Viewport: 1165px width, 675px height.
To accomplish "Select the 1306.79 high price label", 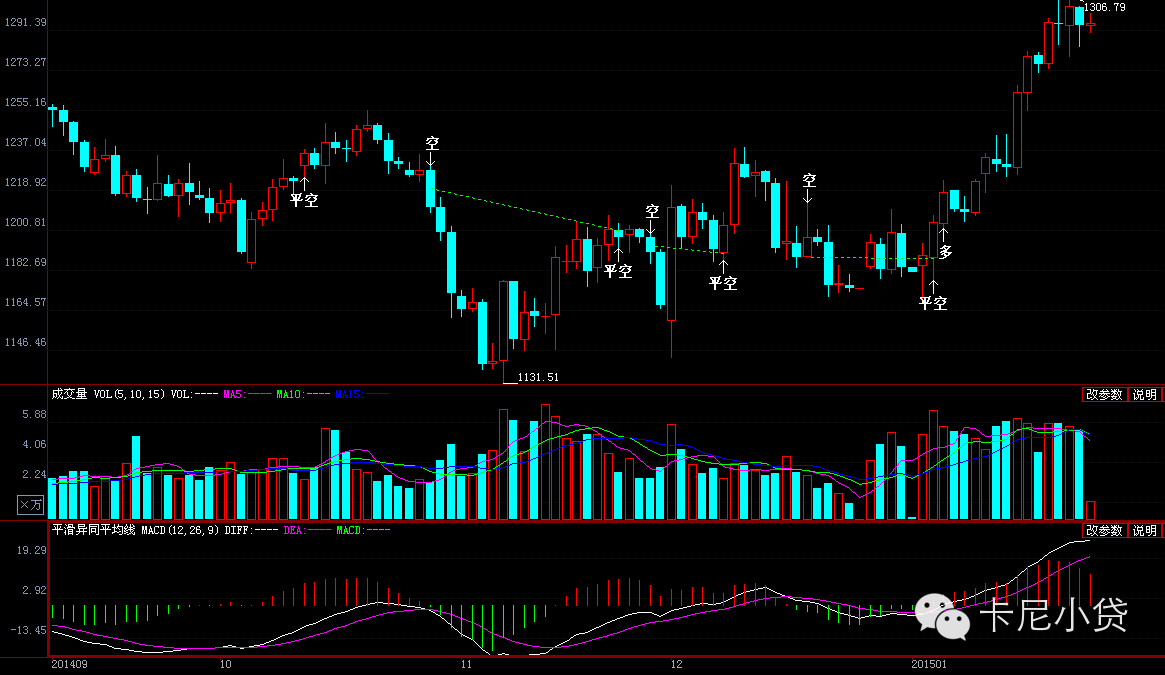I will (x=1105, y=7).
